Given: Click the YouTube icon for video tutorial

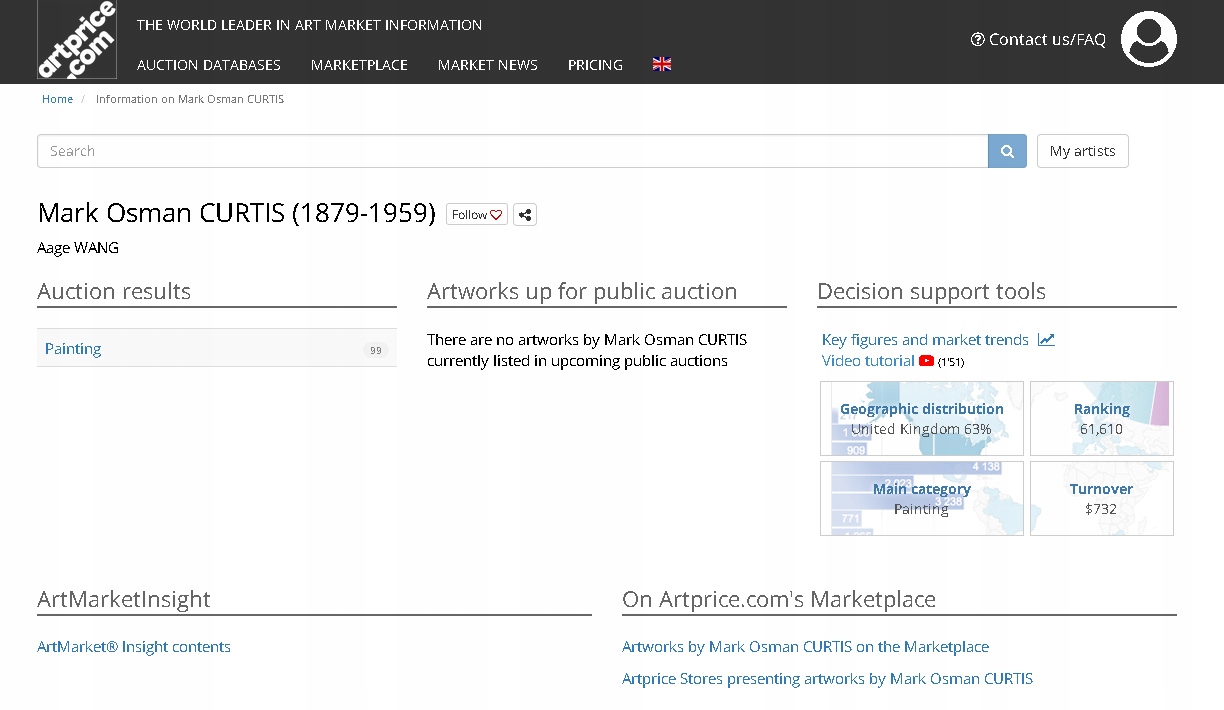Looking at the screenshot, I should [926, 361].
